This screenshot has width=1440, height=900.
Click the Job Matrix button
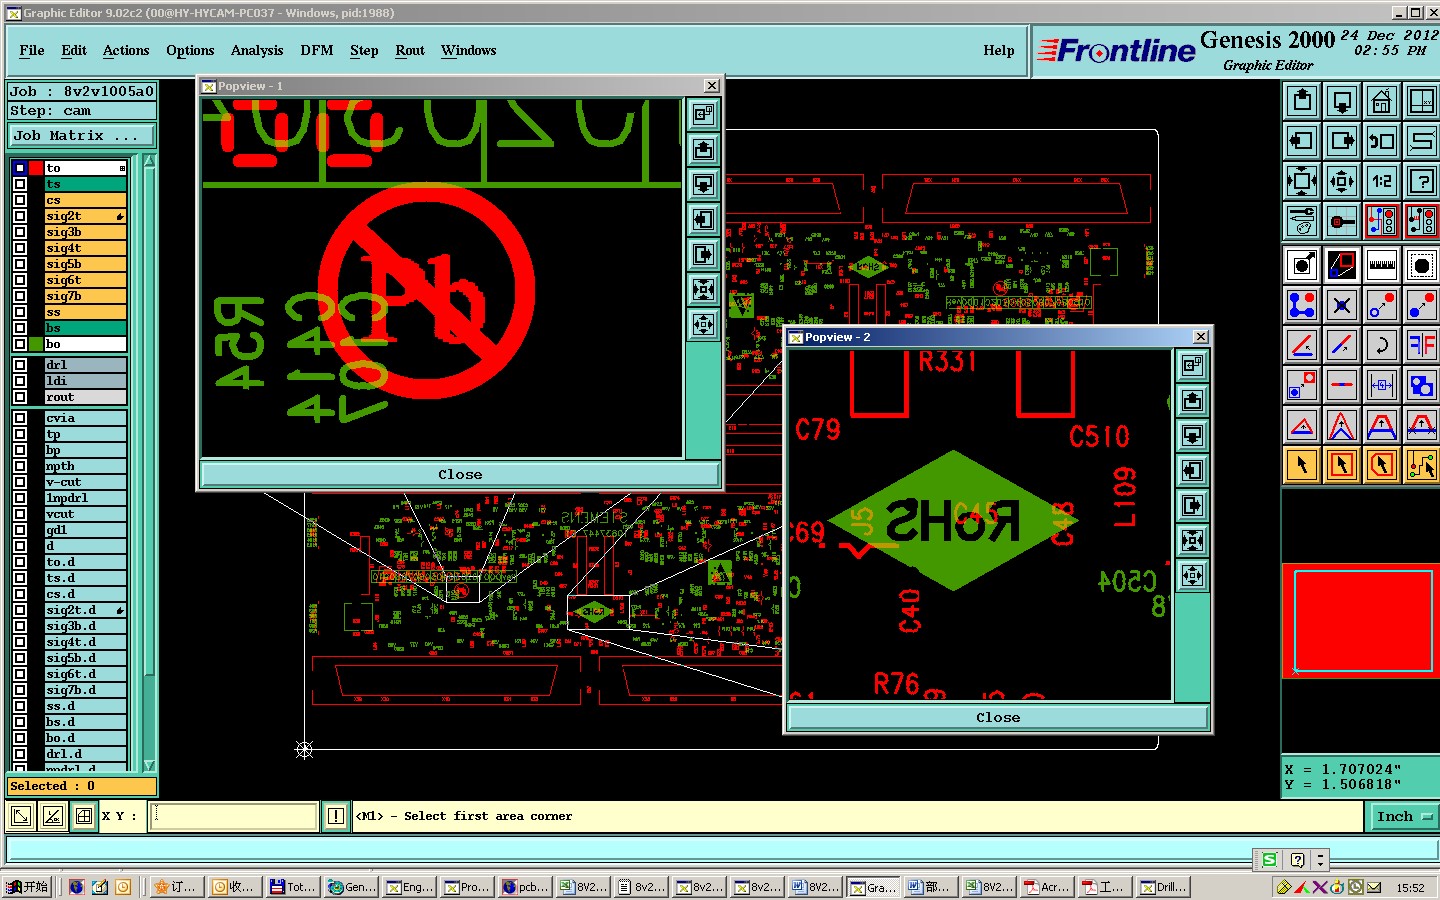(82, 135)
